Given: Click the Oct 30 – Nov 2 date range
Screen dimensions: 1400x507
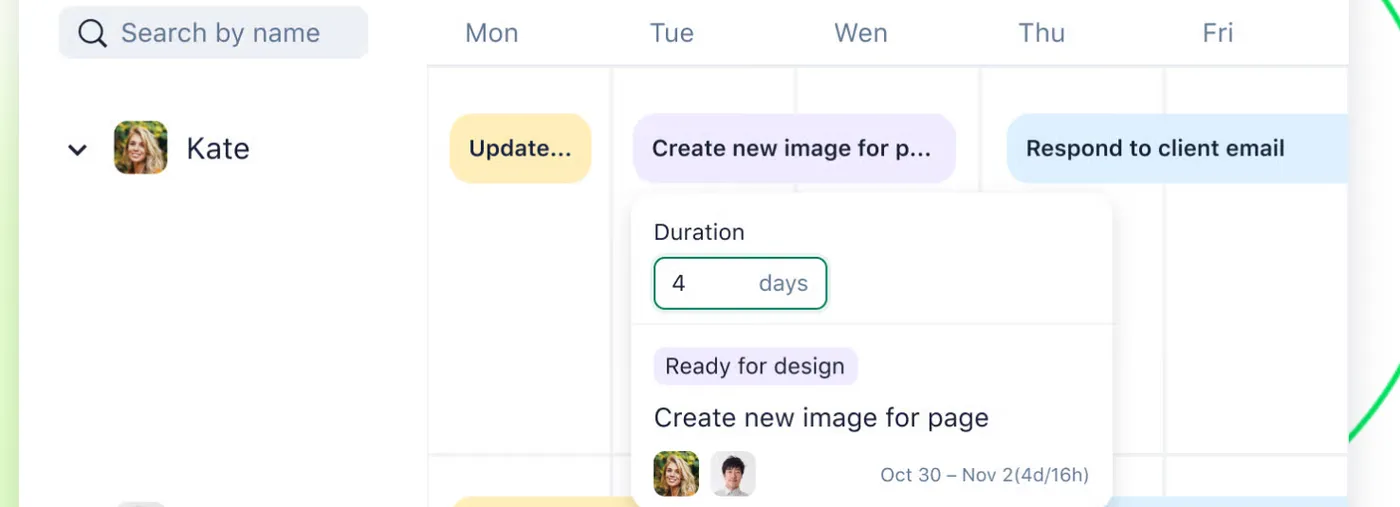Looking at the screenshot, I should (x=984, y=475).
